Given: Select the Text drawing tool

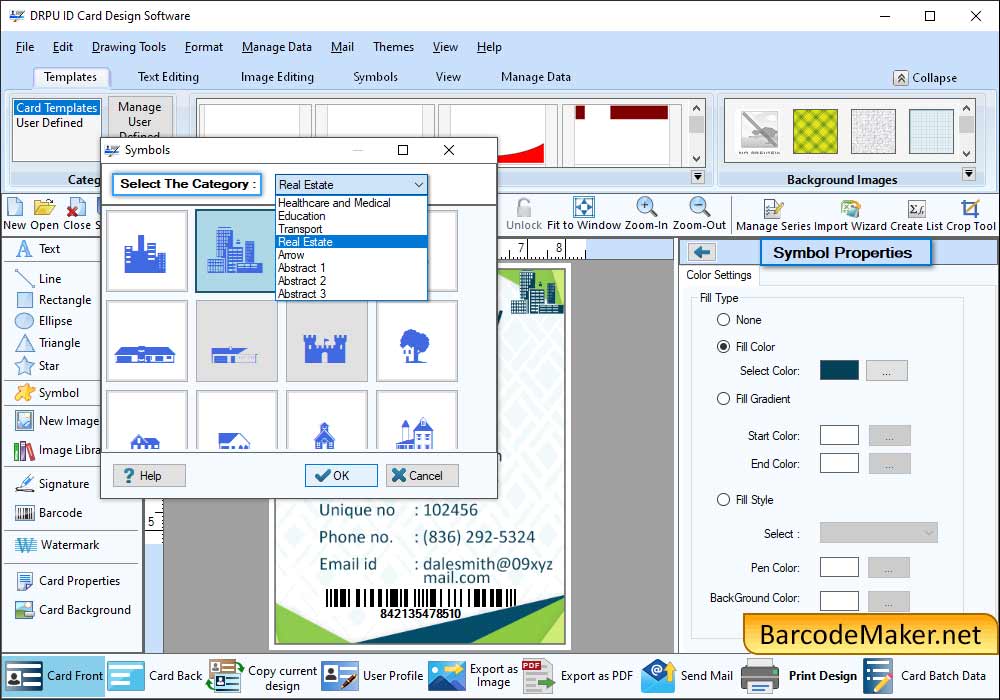Looking at the screenshot, I should pos(38,249).
